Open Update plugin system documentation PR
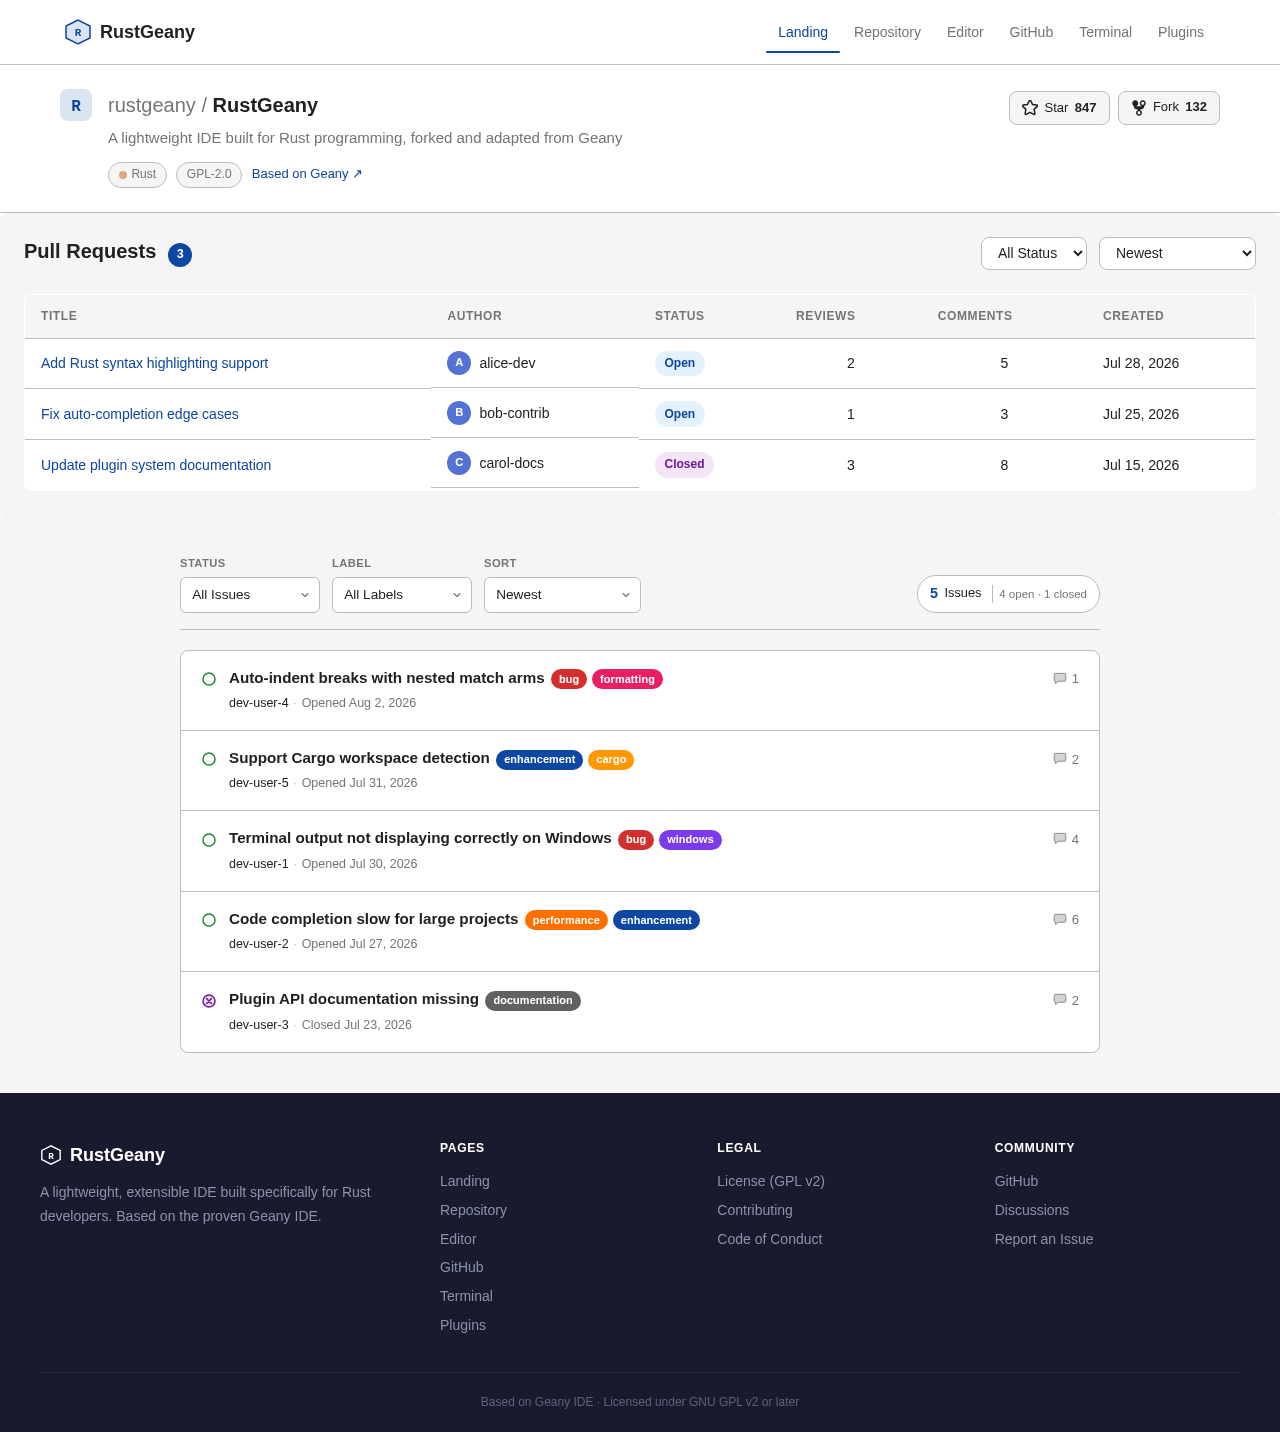 (x=156, y=465)
